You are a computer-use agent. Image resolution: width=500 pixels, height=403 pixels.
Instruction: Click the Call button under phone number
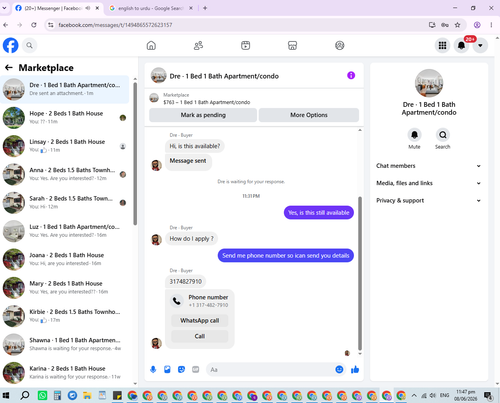200,336
